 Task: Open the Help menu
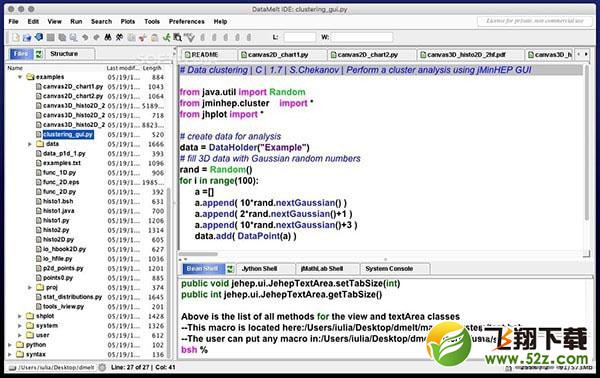[220, 21]
